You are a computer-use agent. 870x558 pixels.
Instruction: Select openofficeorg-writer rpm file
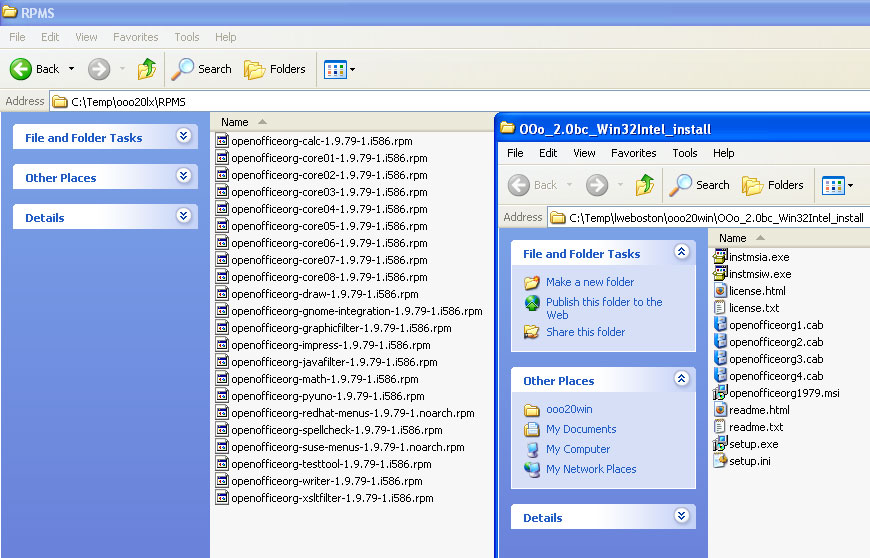point(326,481)
